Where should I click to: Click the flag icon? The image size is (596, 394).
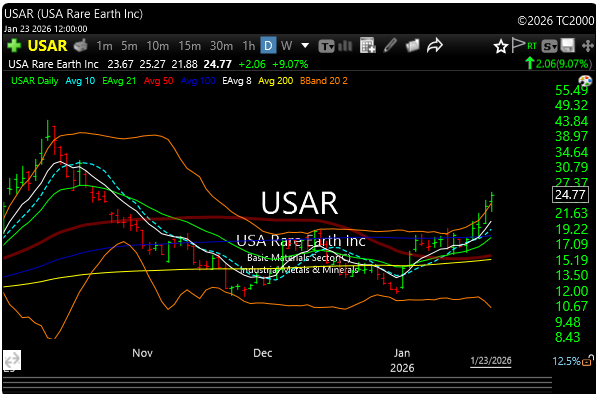point(518,45)
